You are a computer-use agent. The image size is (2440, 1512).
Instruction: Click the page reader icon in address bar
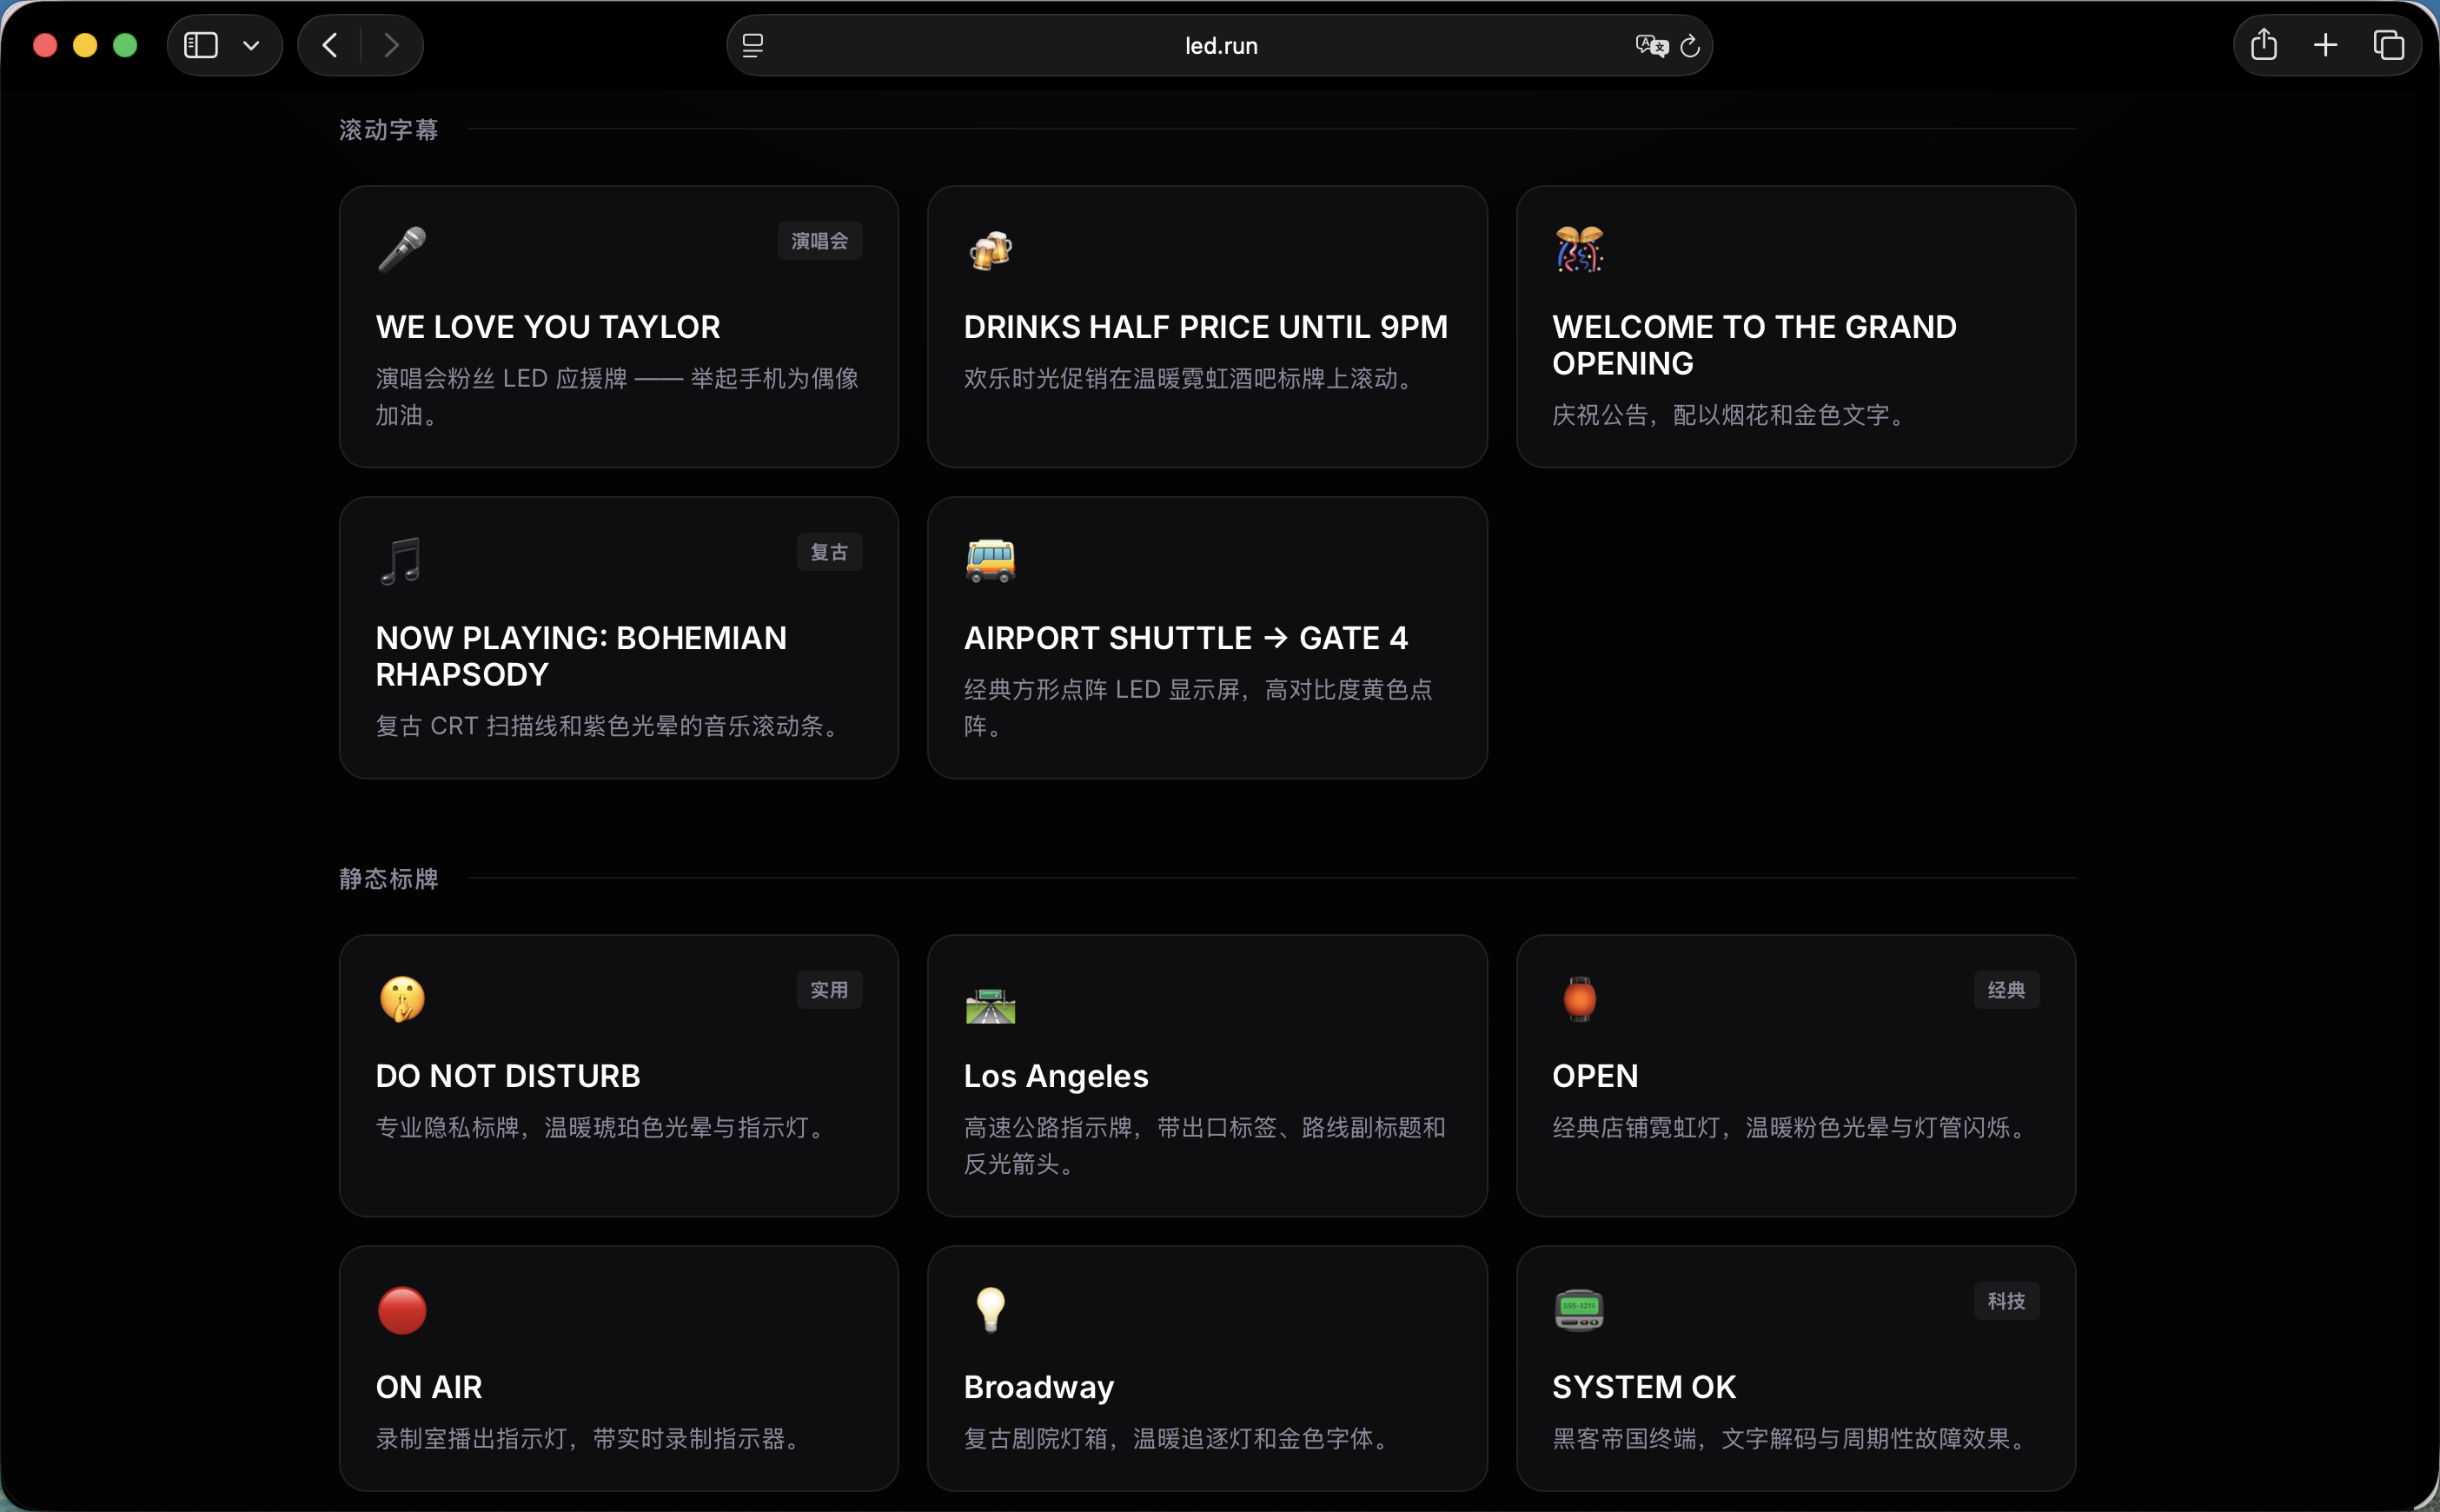pyautogui.click(x=753, y=45)
